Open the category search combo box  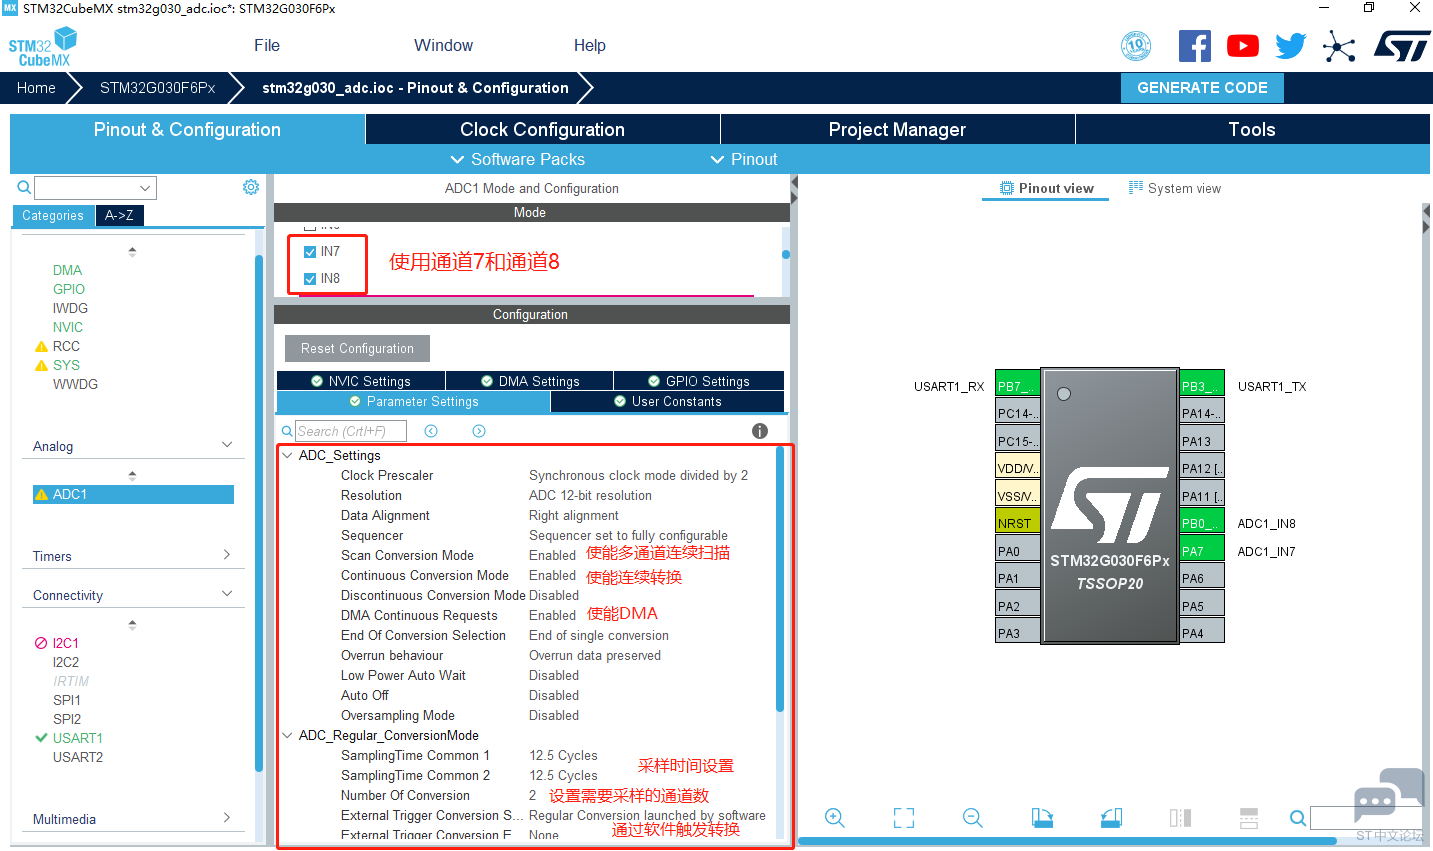pyautogui.click(x=96, y=188)
